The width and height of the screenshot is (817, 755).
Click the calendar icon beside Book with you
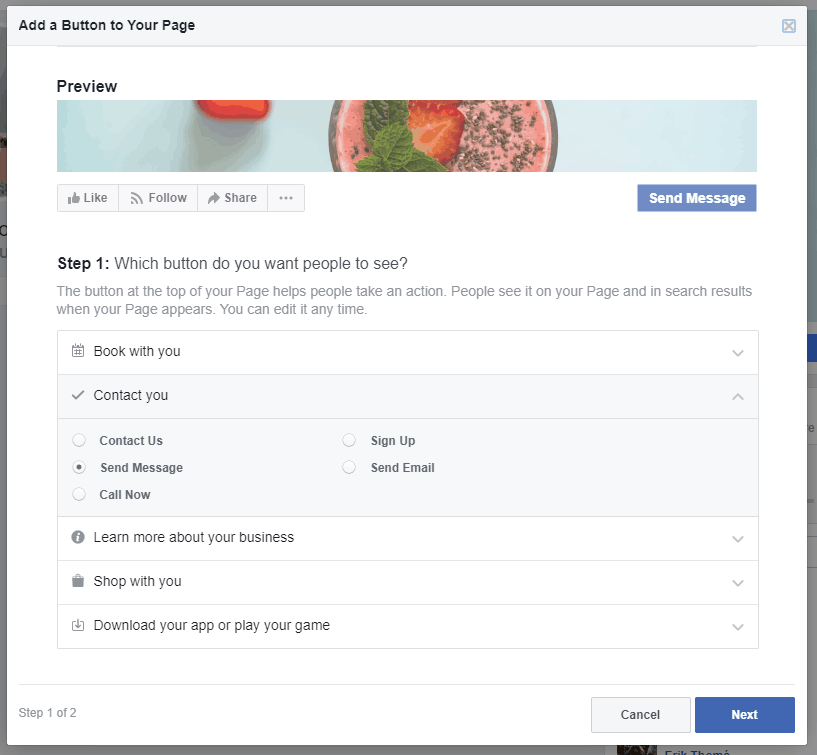pyautogui.click(x=78, y=352)
